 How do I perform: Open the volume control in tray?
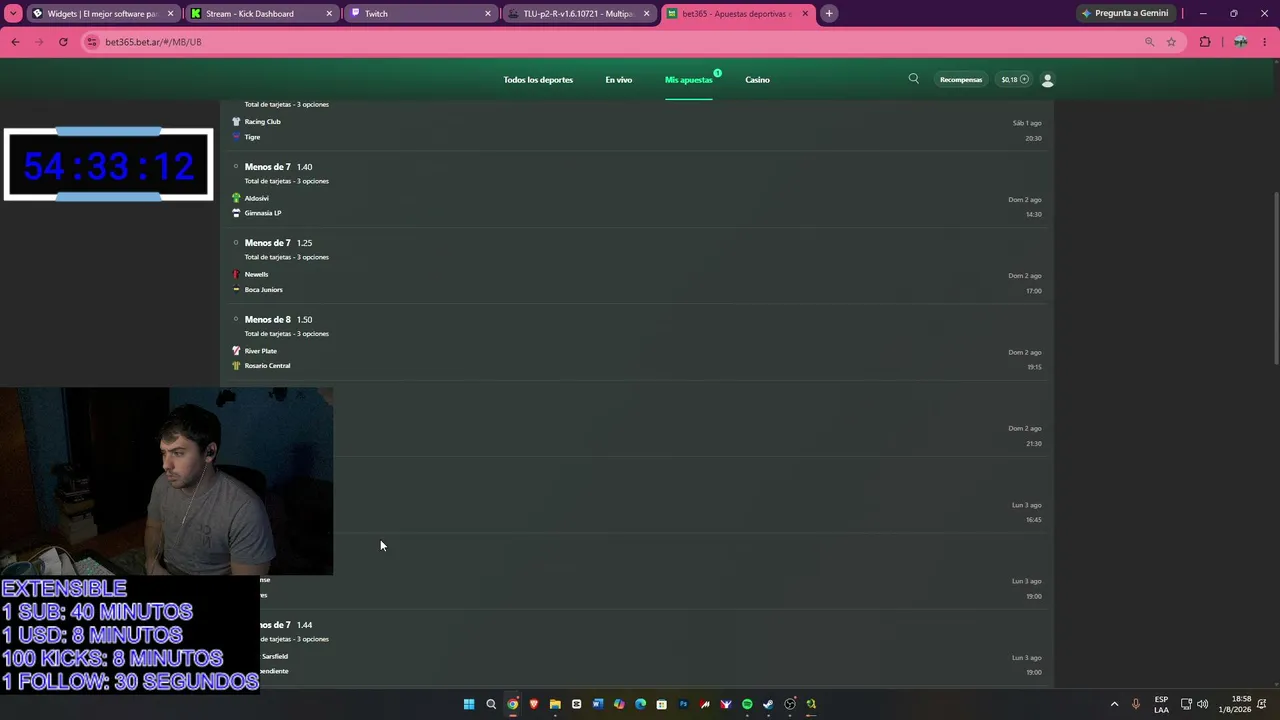point(1202,704)
